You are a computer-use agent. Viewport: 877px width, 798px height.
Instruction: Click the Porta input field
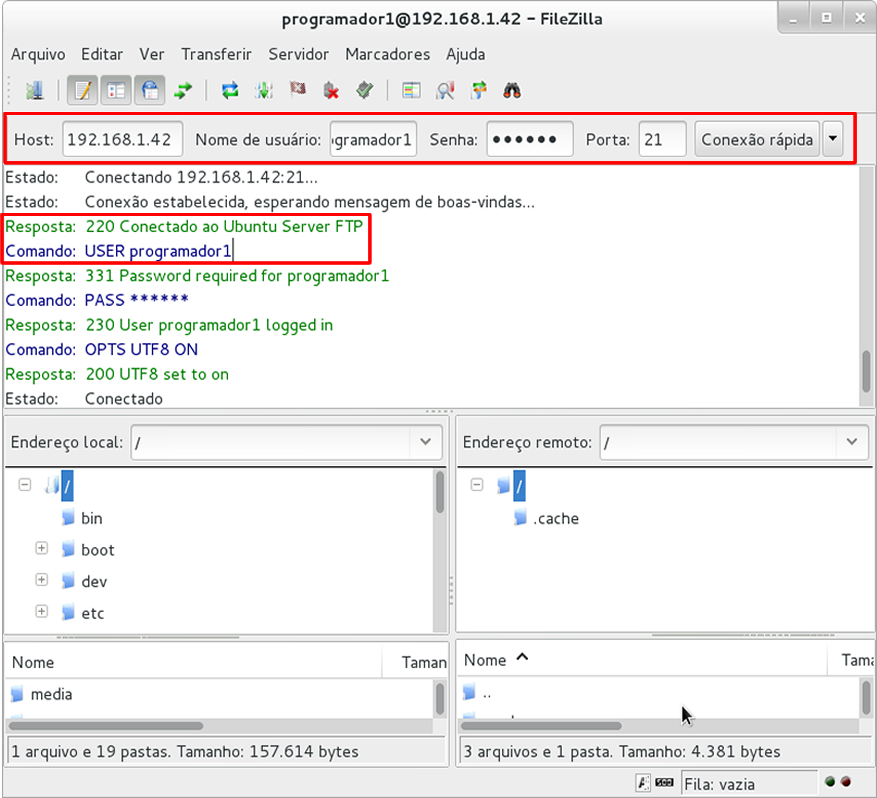click(662, 139)
